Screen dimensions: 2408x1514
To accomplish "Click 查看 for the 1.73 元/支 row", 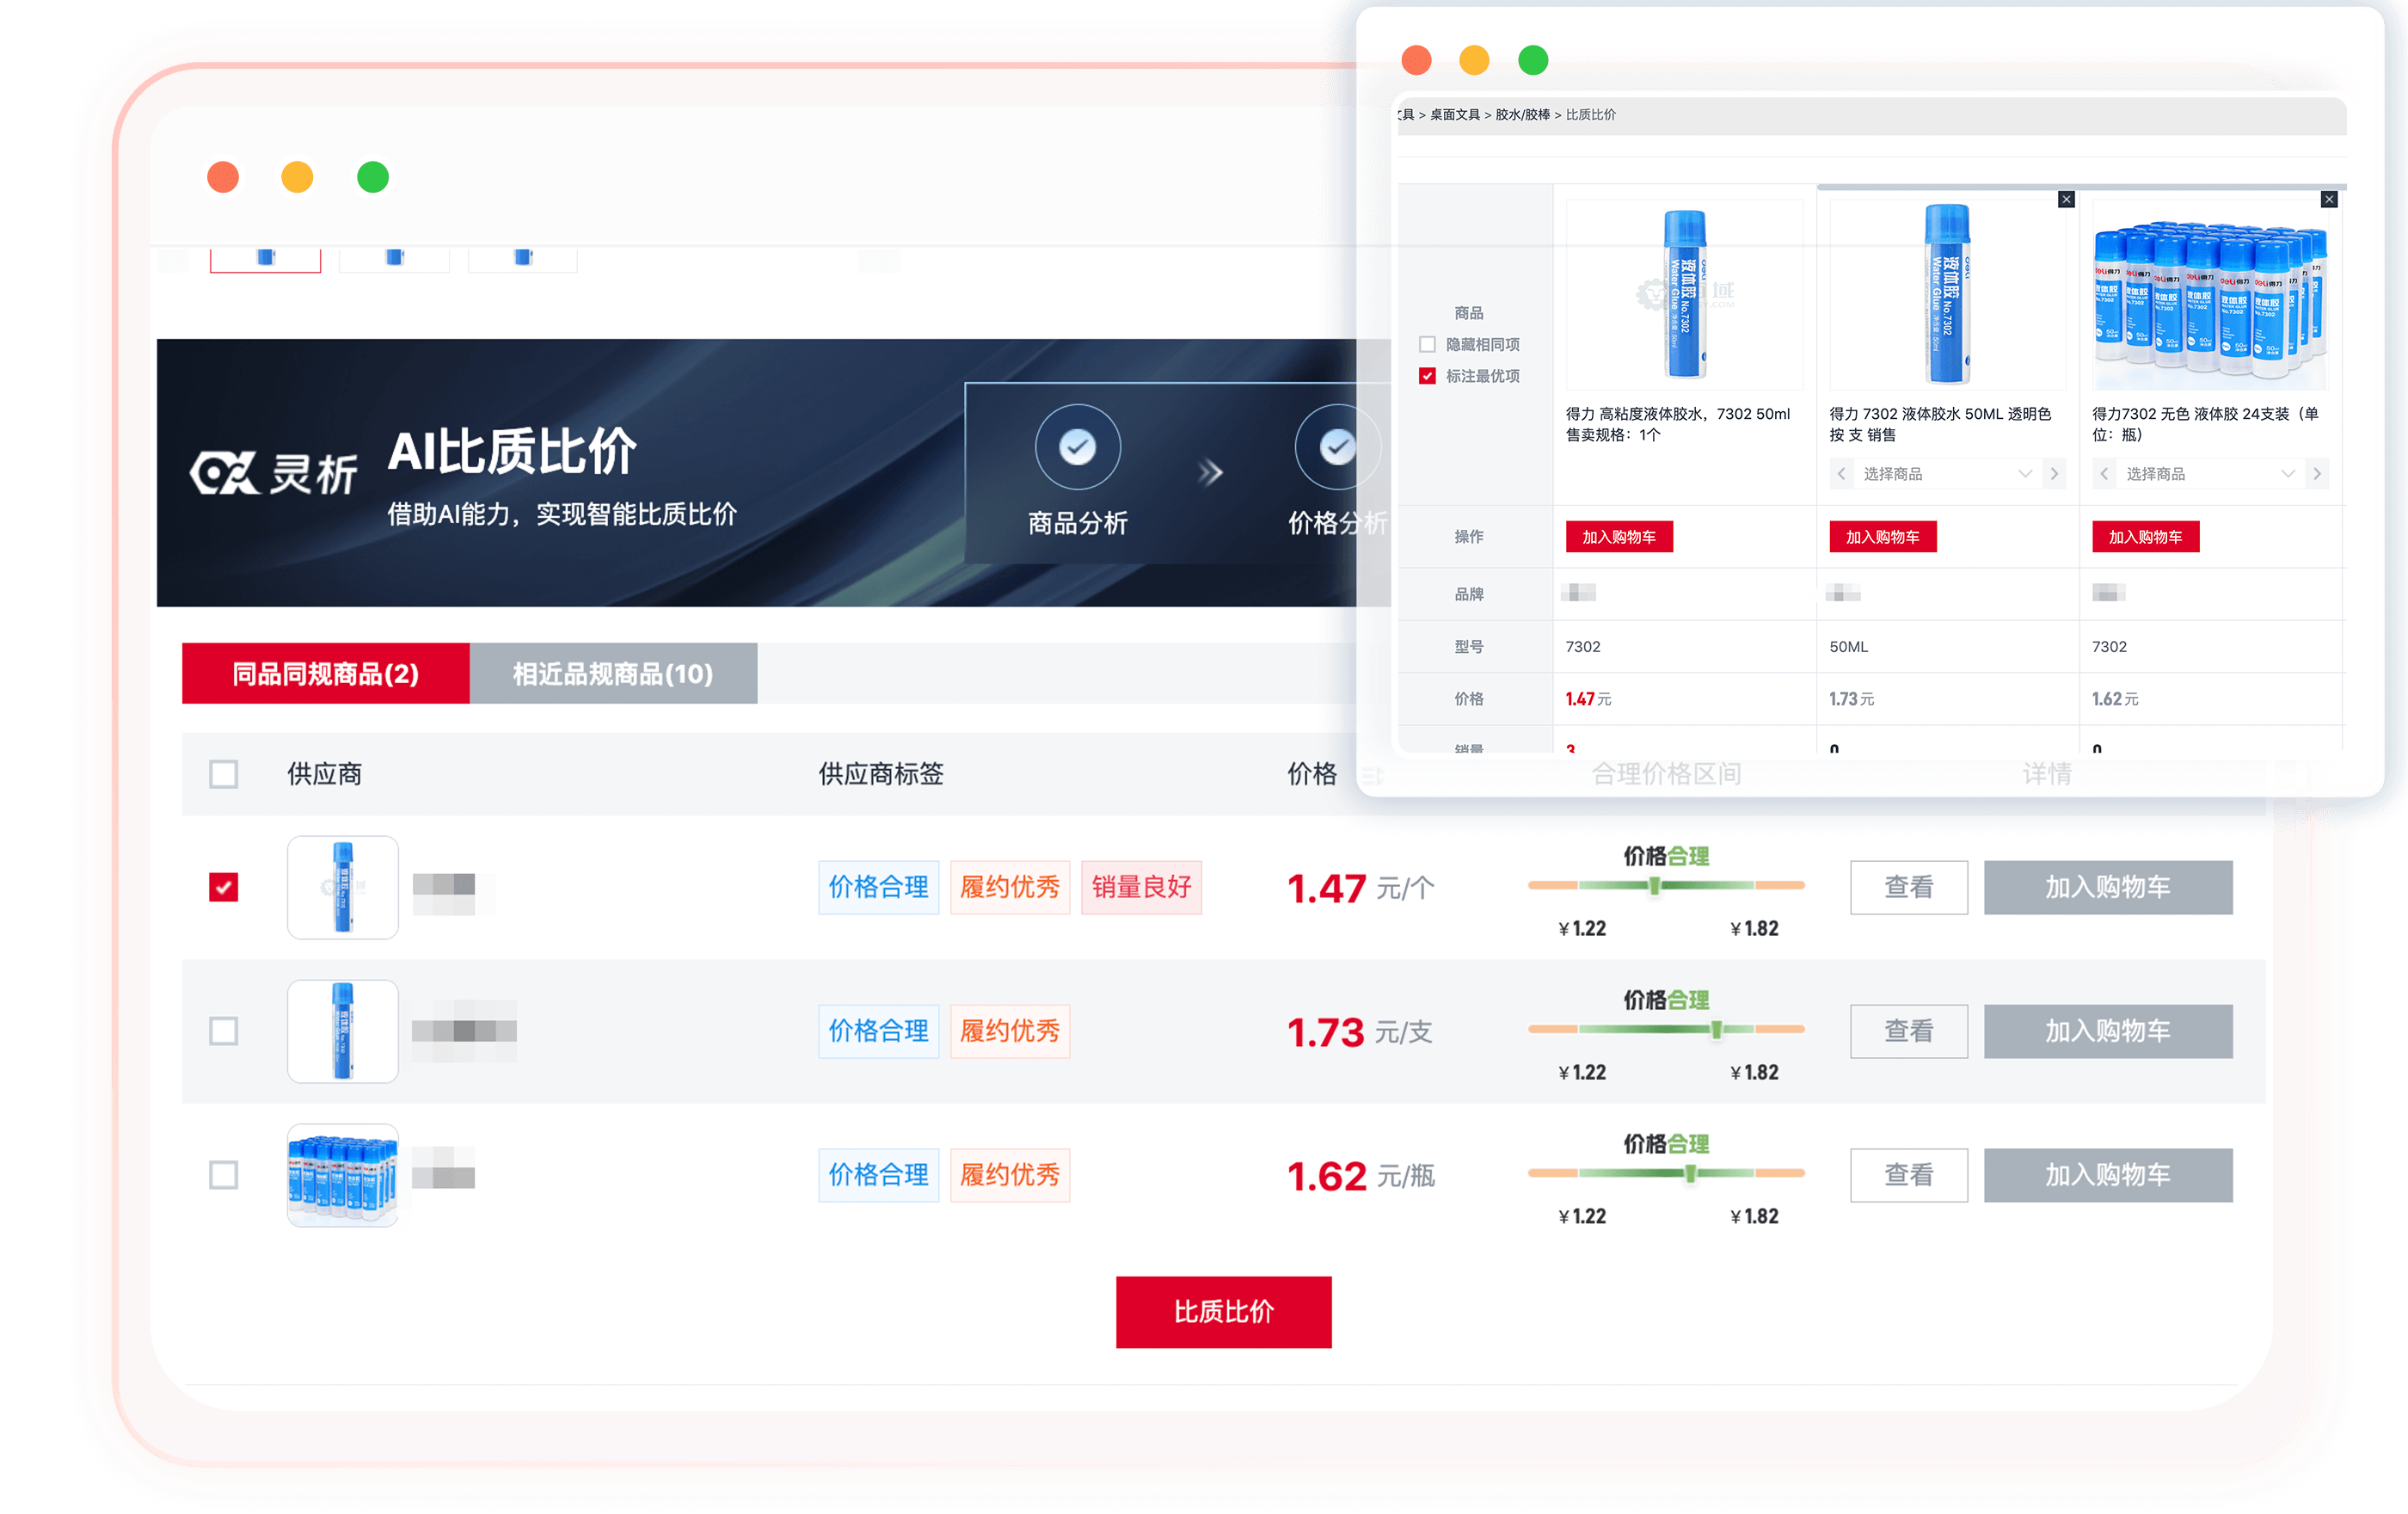I will (x=1908, y=1031).
